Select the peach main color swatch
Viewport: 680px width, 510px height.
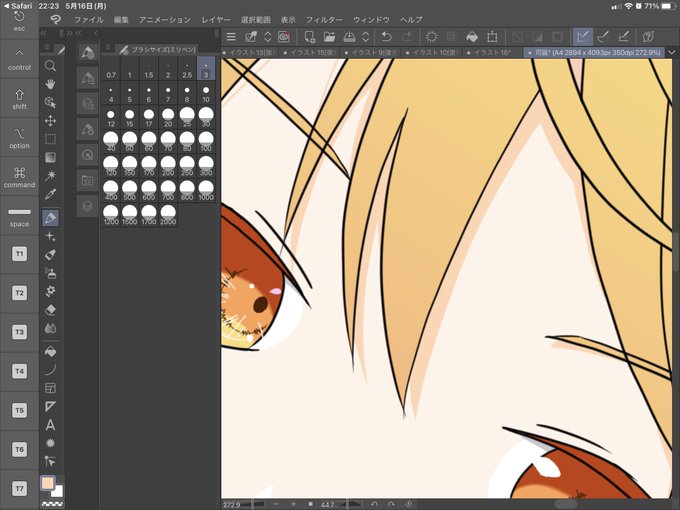click(47, 483)
